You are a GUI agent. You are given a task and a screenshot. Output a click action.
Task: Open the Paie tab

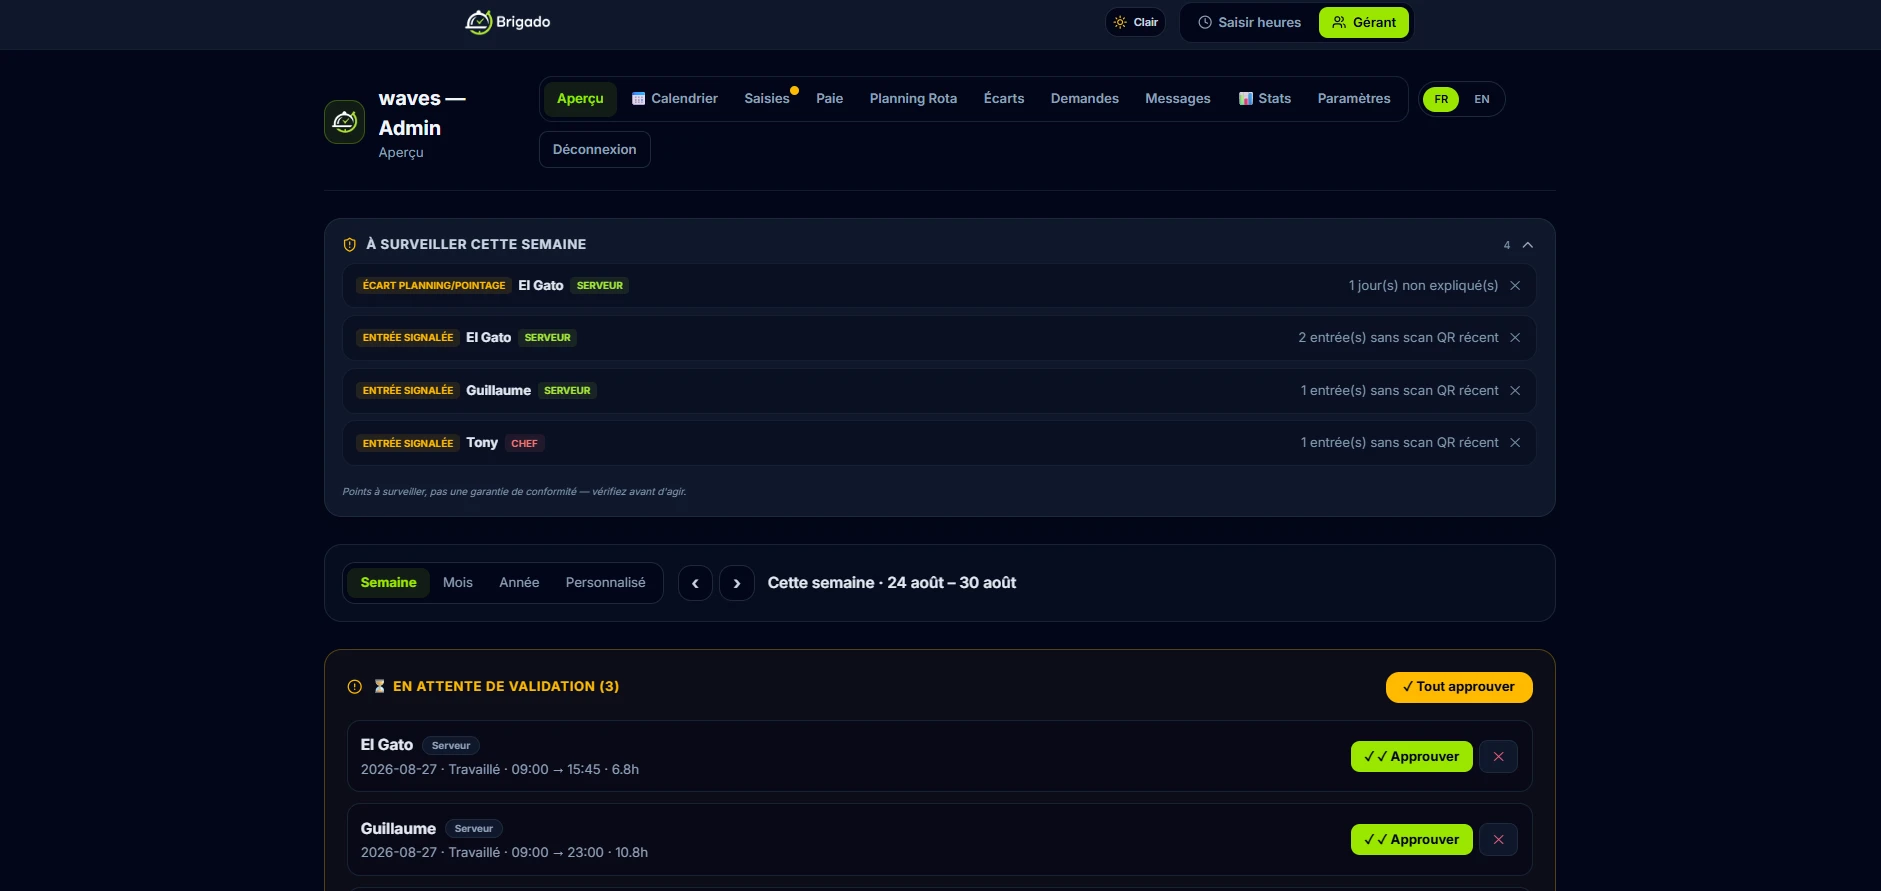829,98
